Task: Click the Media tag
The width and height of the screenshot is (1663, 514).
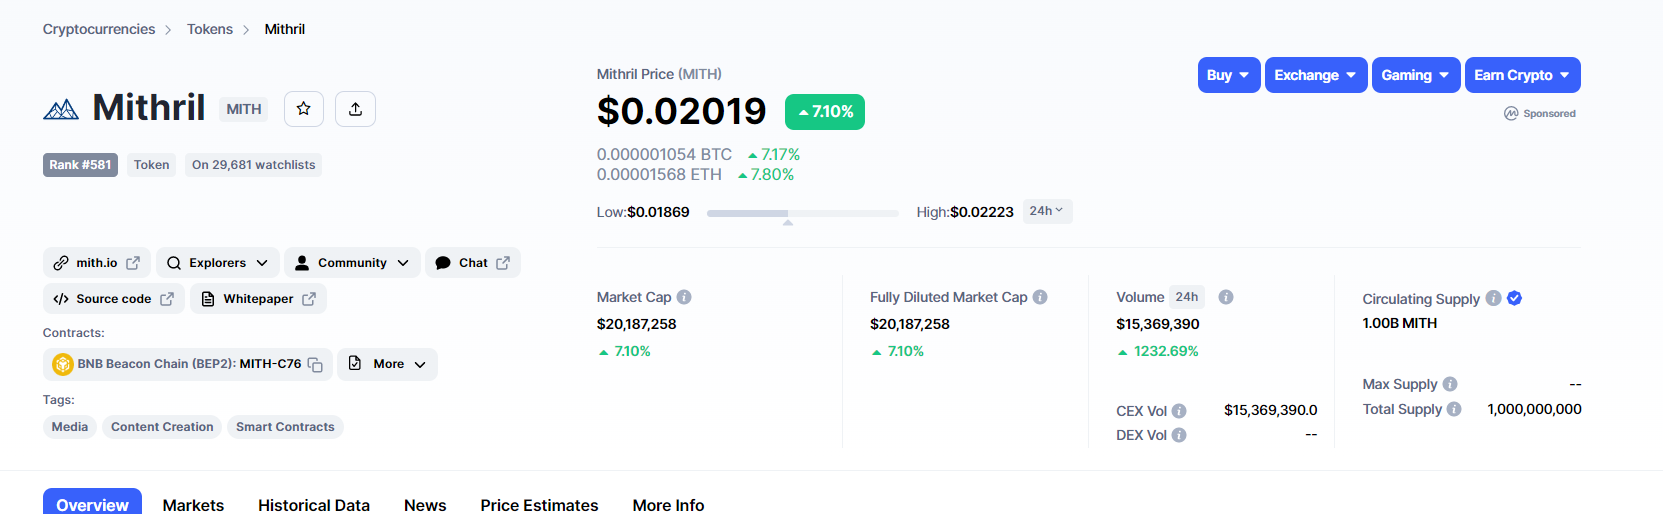Action: 70,427
